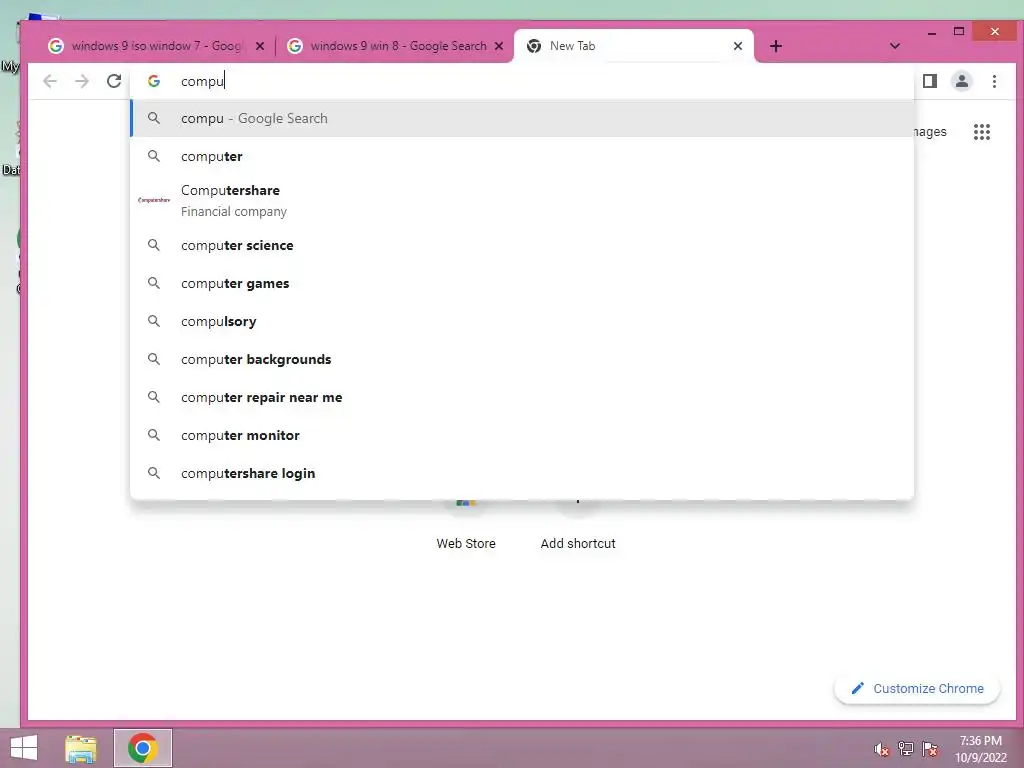Image resolution: width=1024 pixels, height=768 pixels.
Task: Click the taskbar clock 7:36 PM
Action: 981,749
